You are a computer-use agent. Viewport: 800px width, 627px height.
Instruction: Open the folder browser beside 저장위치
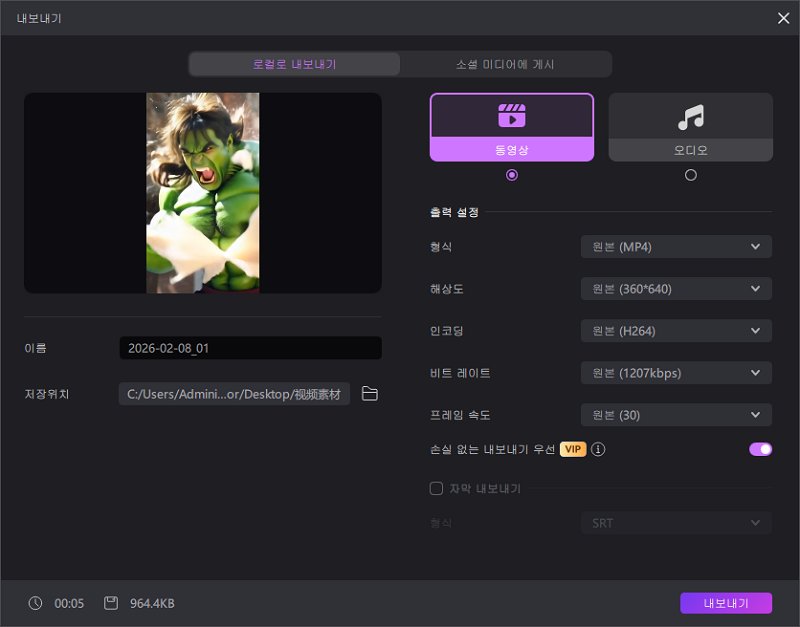tap(369, 394)
